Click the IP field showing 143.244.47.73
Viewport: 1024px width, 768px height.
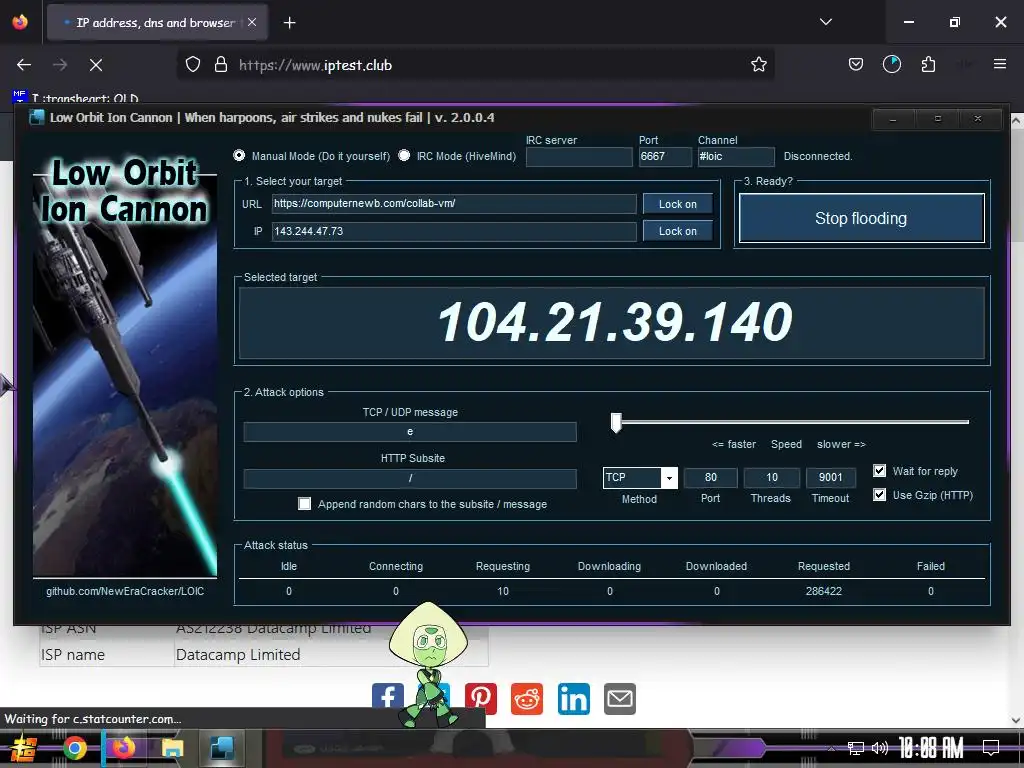(x=453, y=231)
